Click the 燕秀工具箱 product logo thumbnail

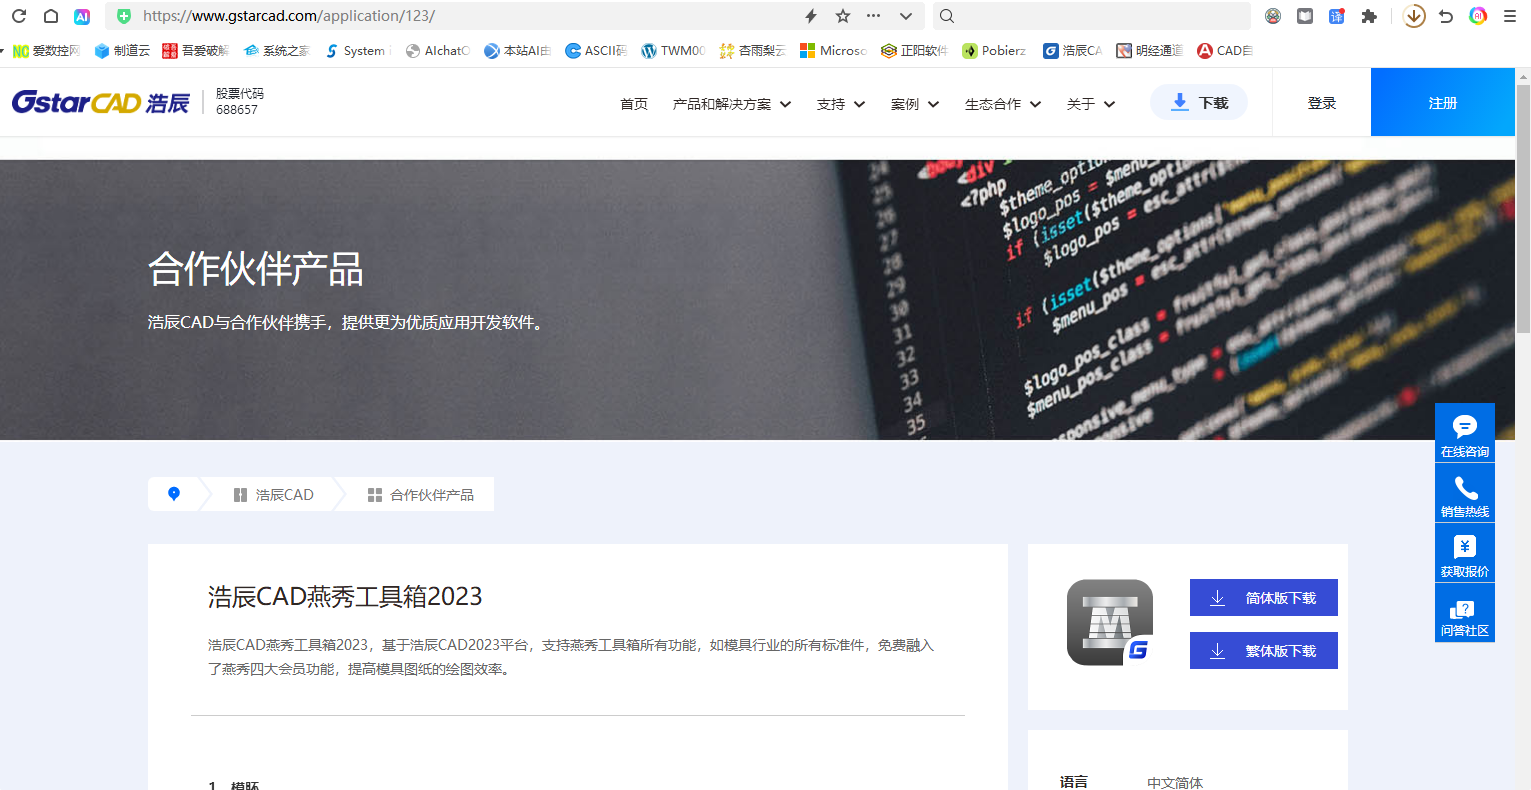(x=1110, y=622)
